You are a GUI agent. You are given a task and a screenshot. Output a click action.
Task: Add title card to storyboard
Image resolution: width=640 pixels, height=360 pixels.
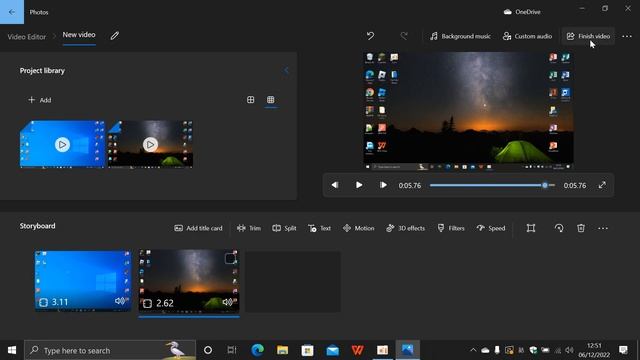198,228
